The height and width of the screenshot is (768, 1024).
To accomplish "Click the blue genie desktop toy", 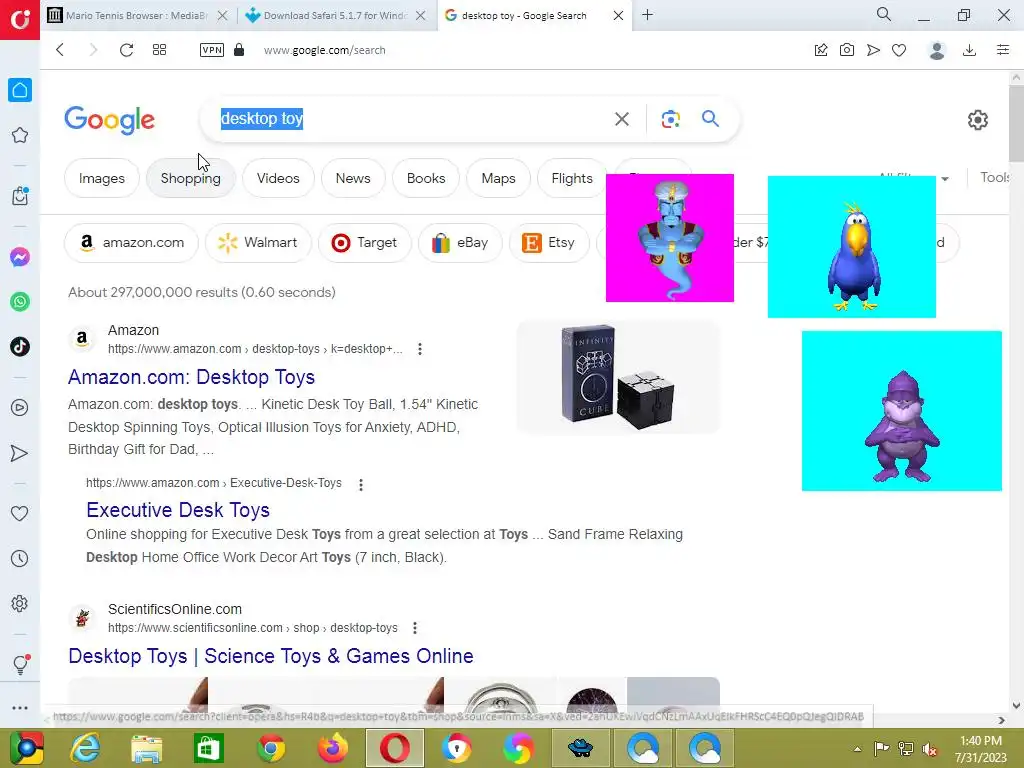I will coord(670,238).
